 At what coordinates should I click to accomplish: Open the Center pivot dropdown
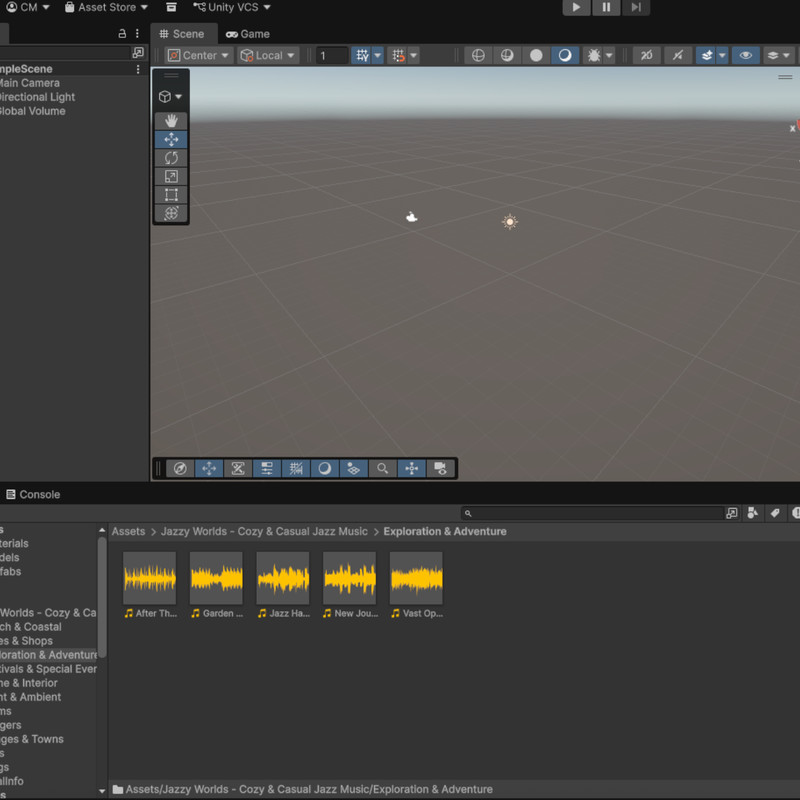[199, 55]
